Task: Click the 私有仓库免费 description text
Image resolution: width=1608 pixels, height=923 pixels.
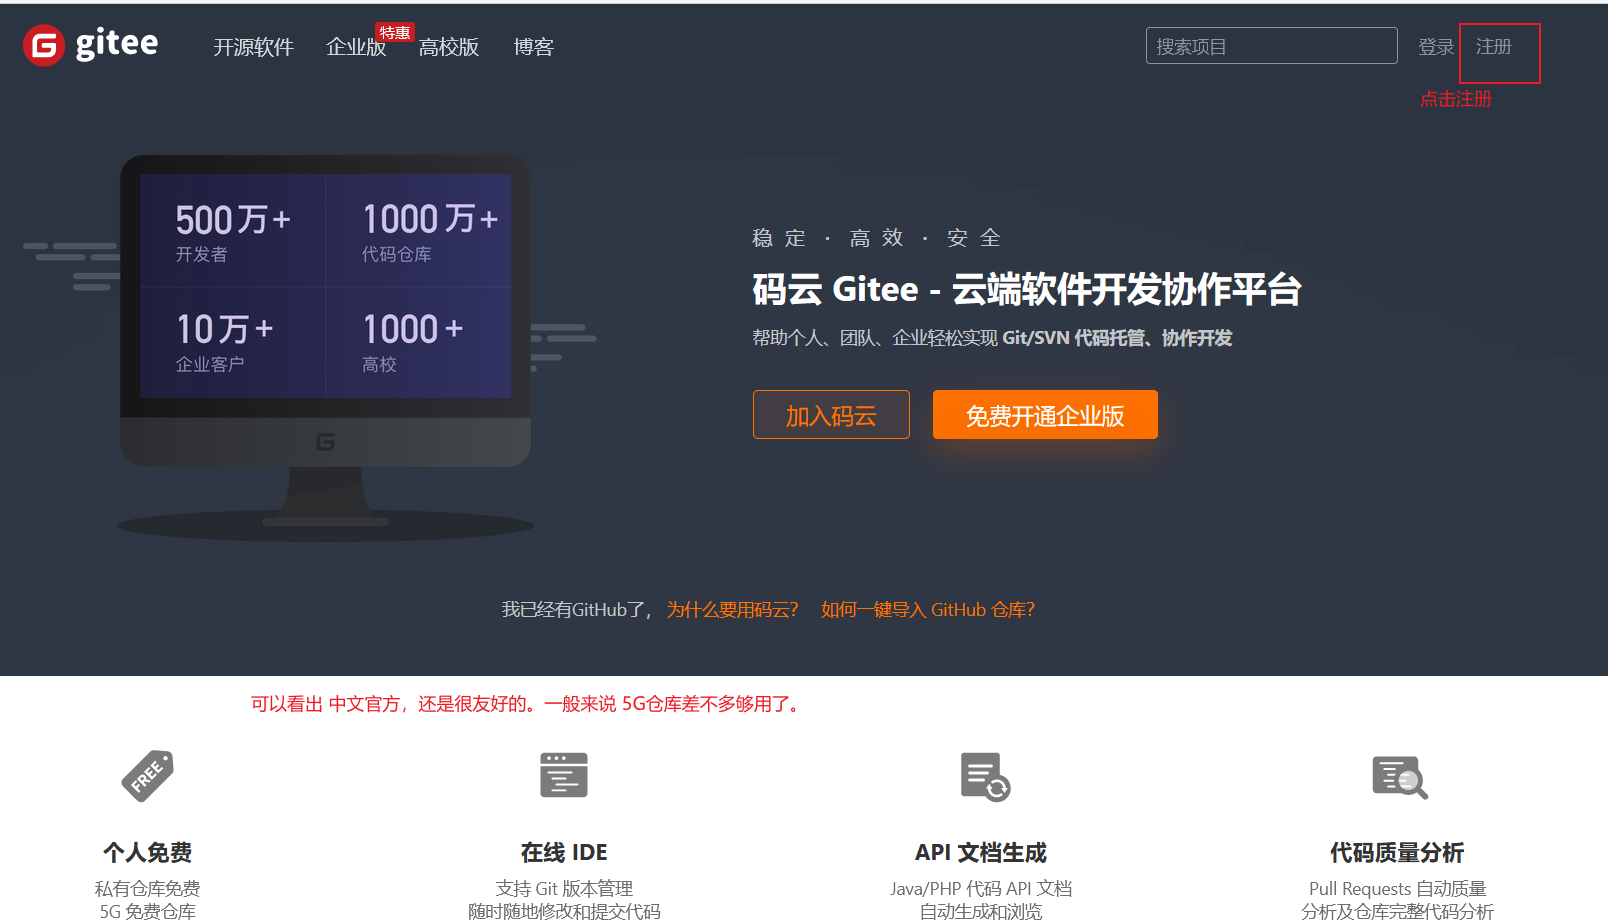Action: pyautogui.click(x=148, y=889)
